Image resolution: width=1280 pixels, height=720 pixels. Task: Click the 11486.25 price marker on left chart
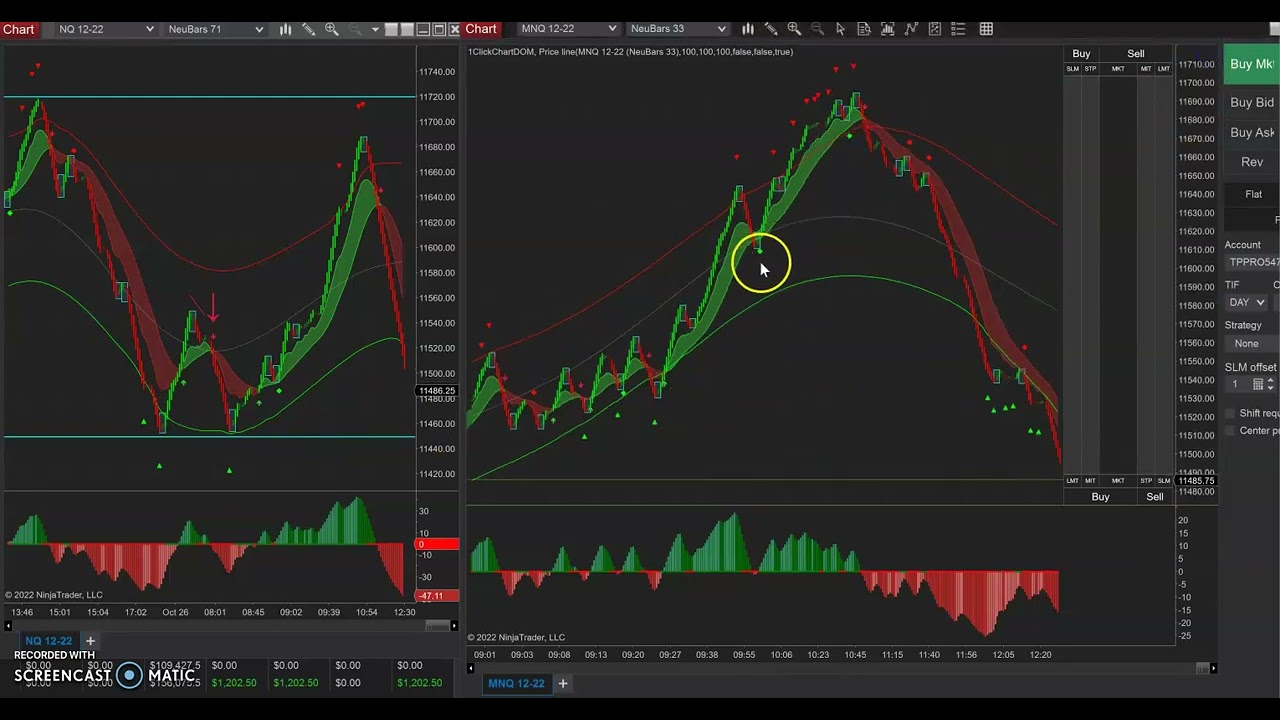437,391
